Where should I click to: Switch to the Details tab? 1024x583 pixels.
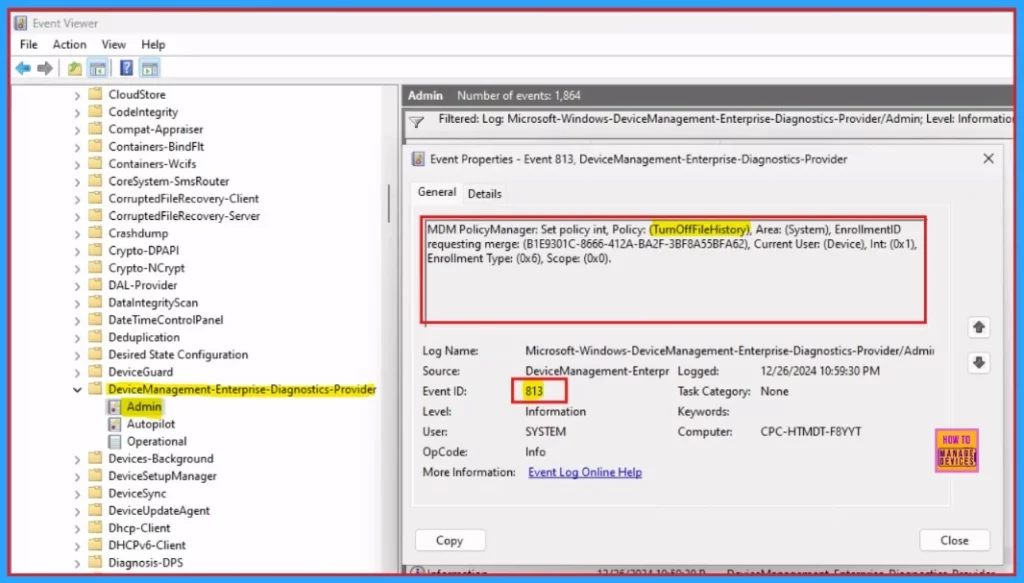coord(485,194)
